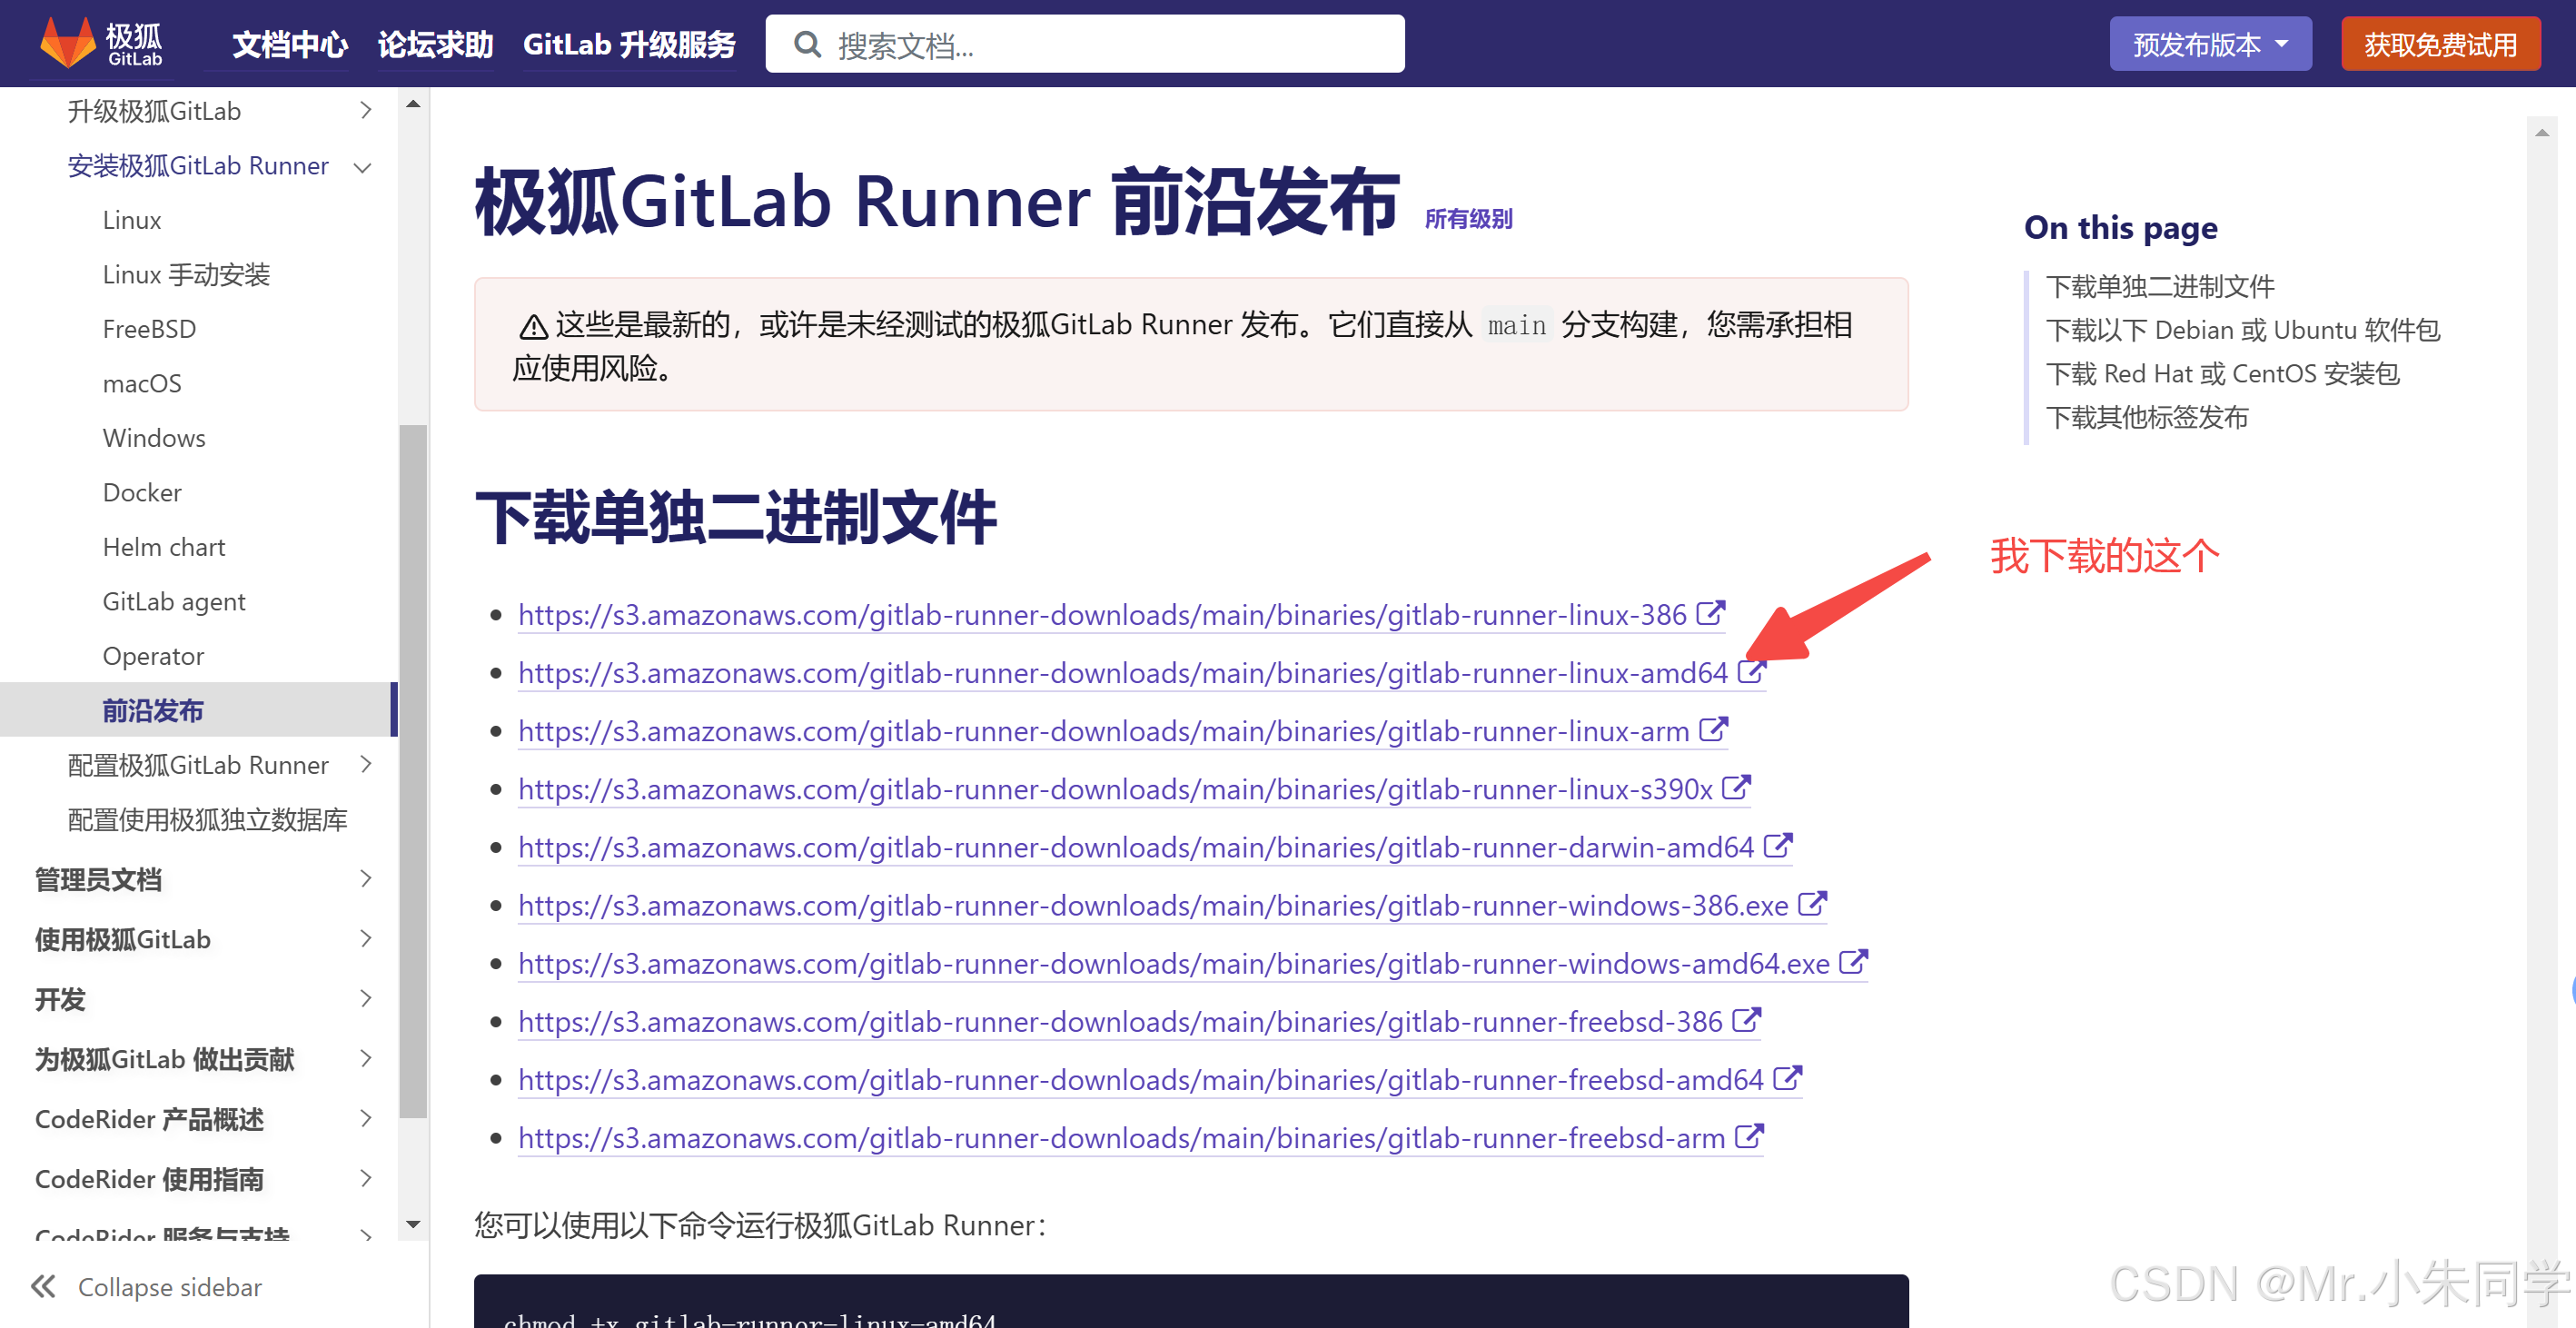Open 预发布版本 version dropdown
2576x1328 pixels.
coord(2210,44)
